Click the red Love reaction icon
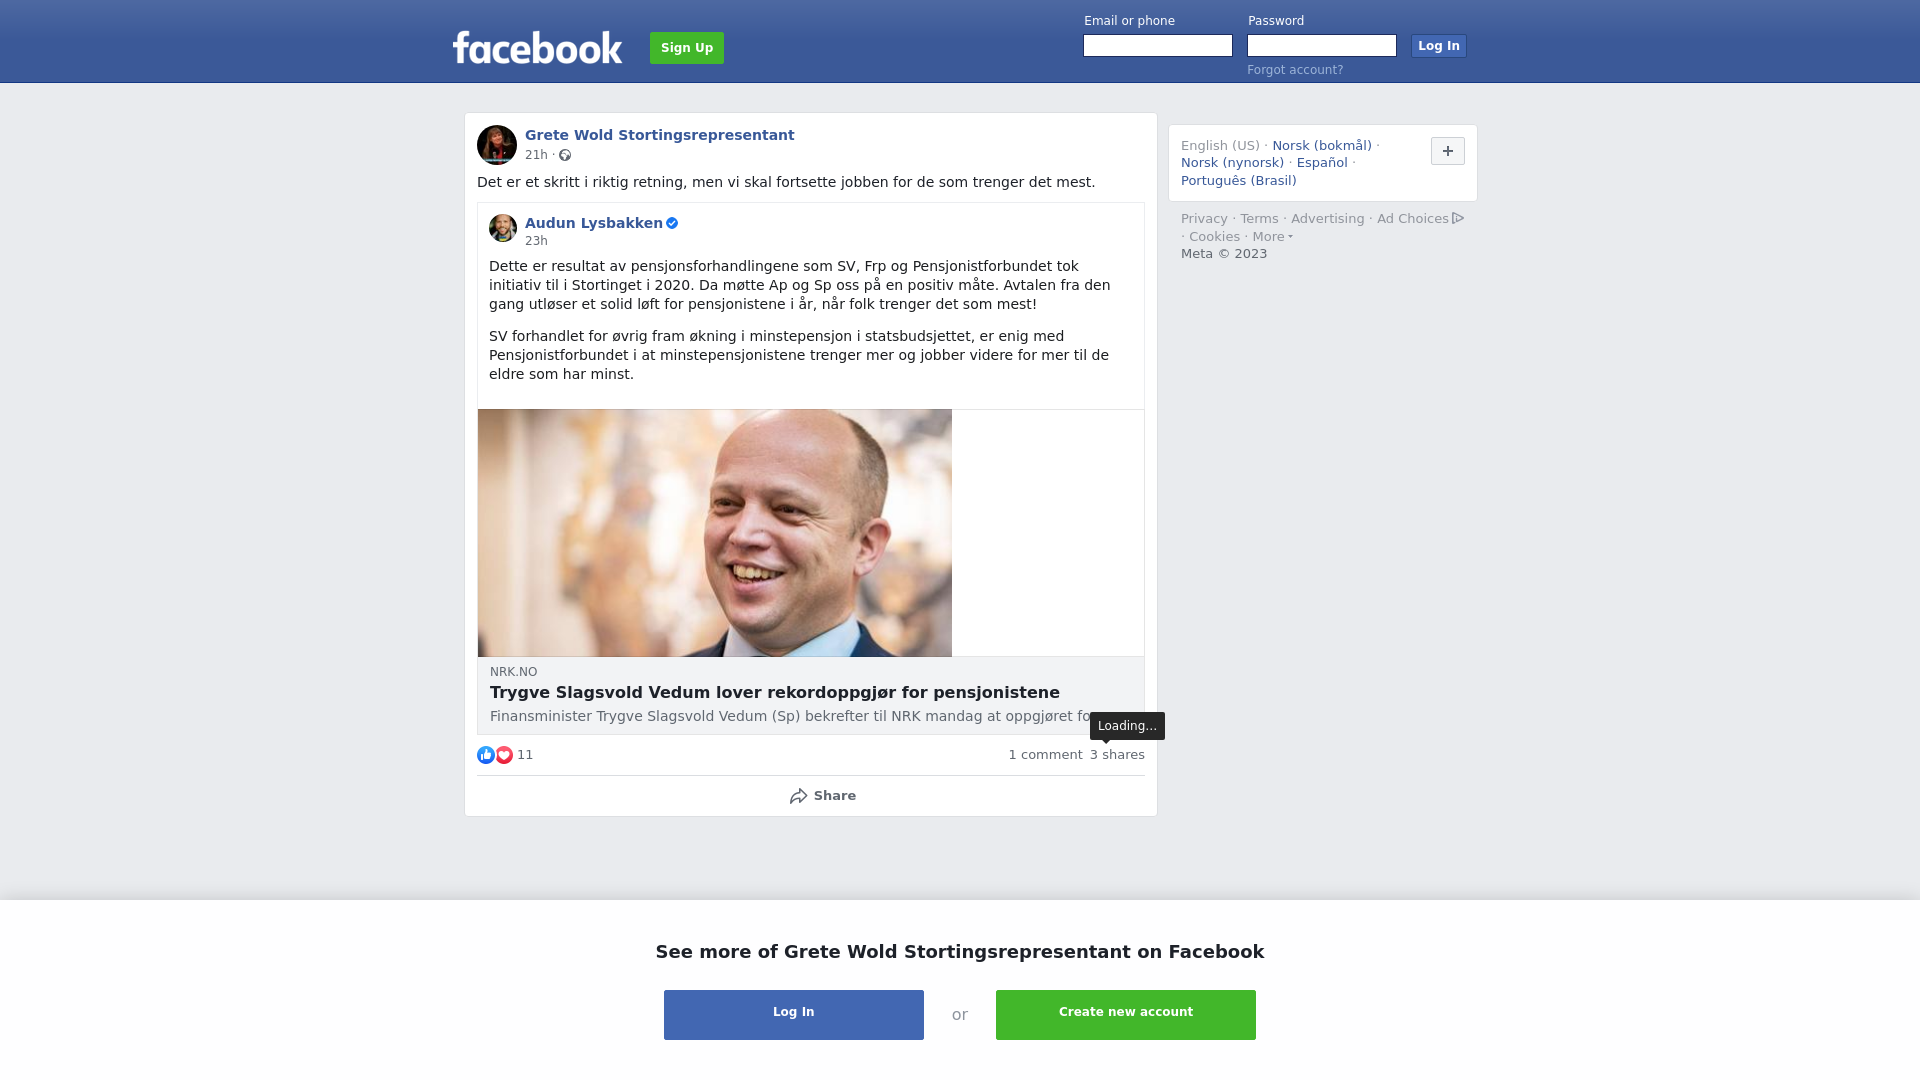Screen dimensions: 1920x1080 [x=504, y=755]
